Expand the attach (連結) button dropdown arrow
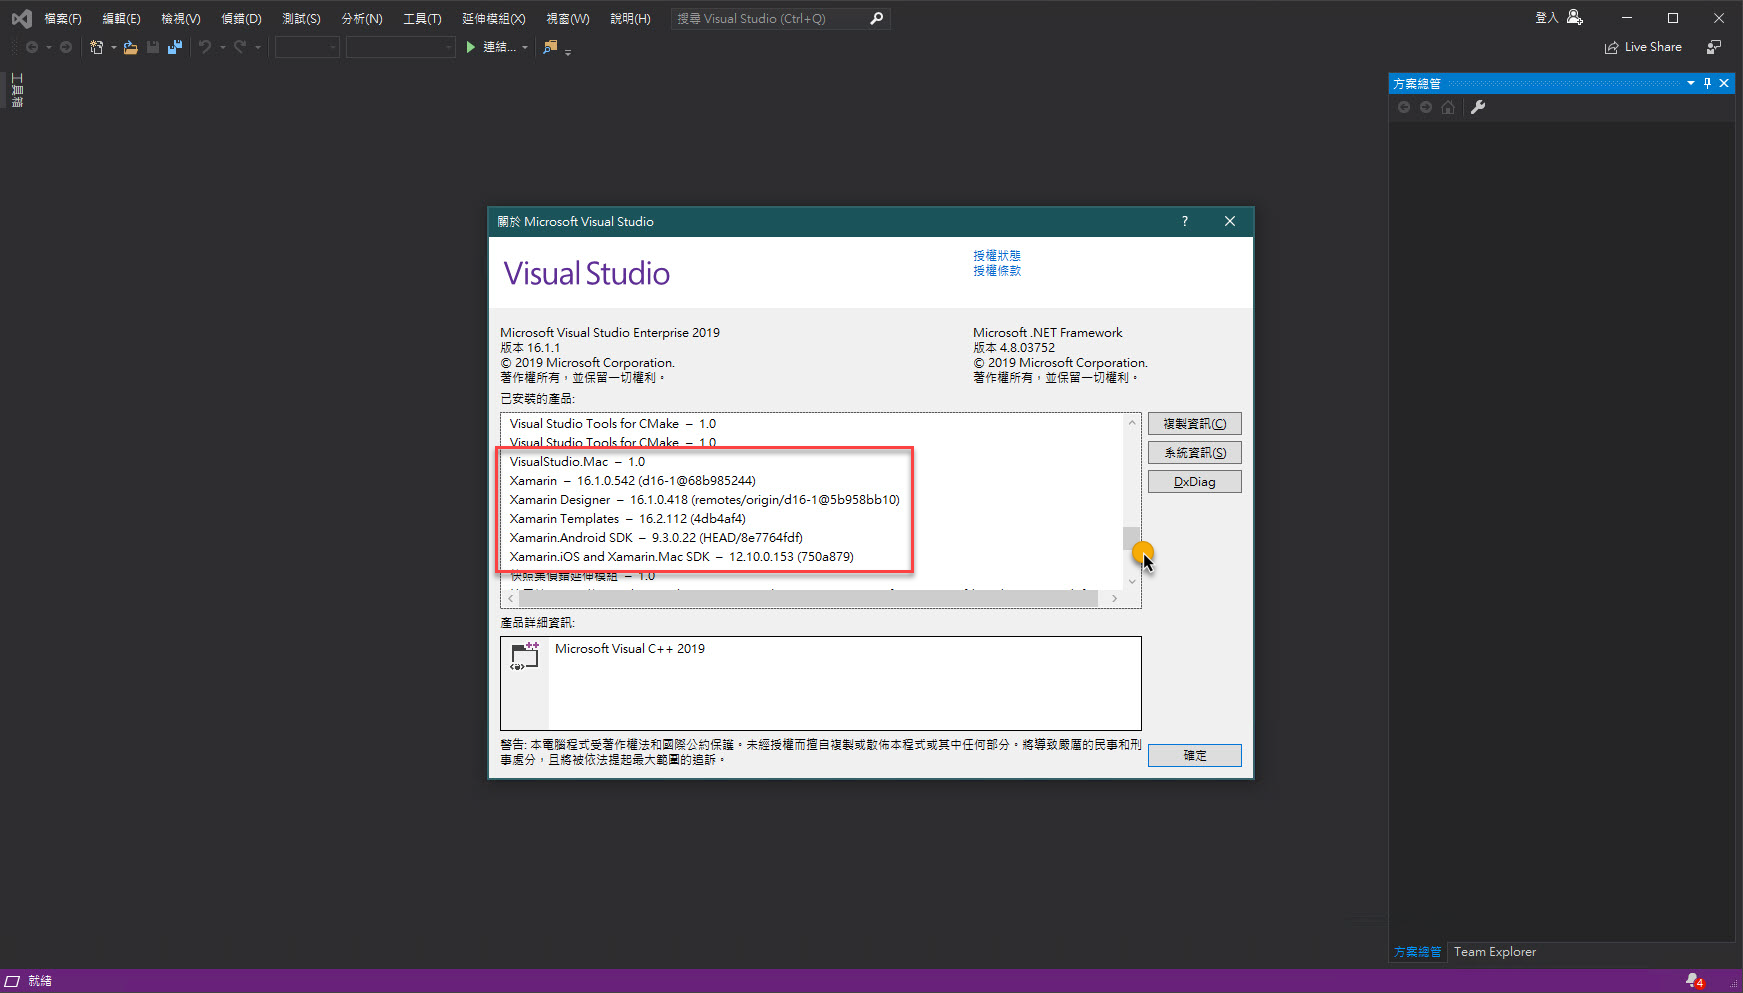1743x993 pixels. coord(525,47)
